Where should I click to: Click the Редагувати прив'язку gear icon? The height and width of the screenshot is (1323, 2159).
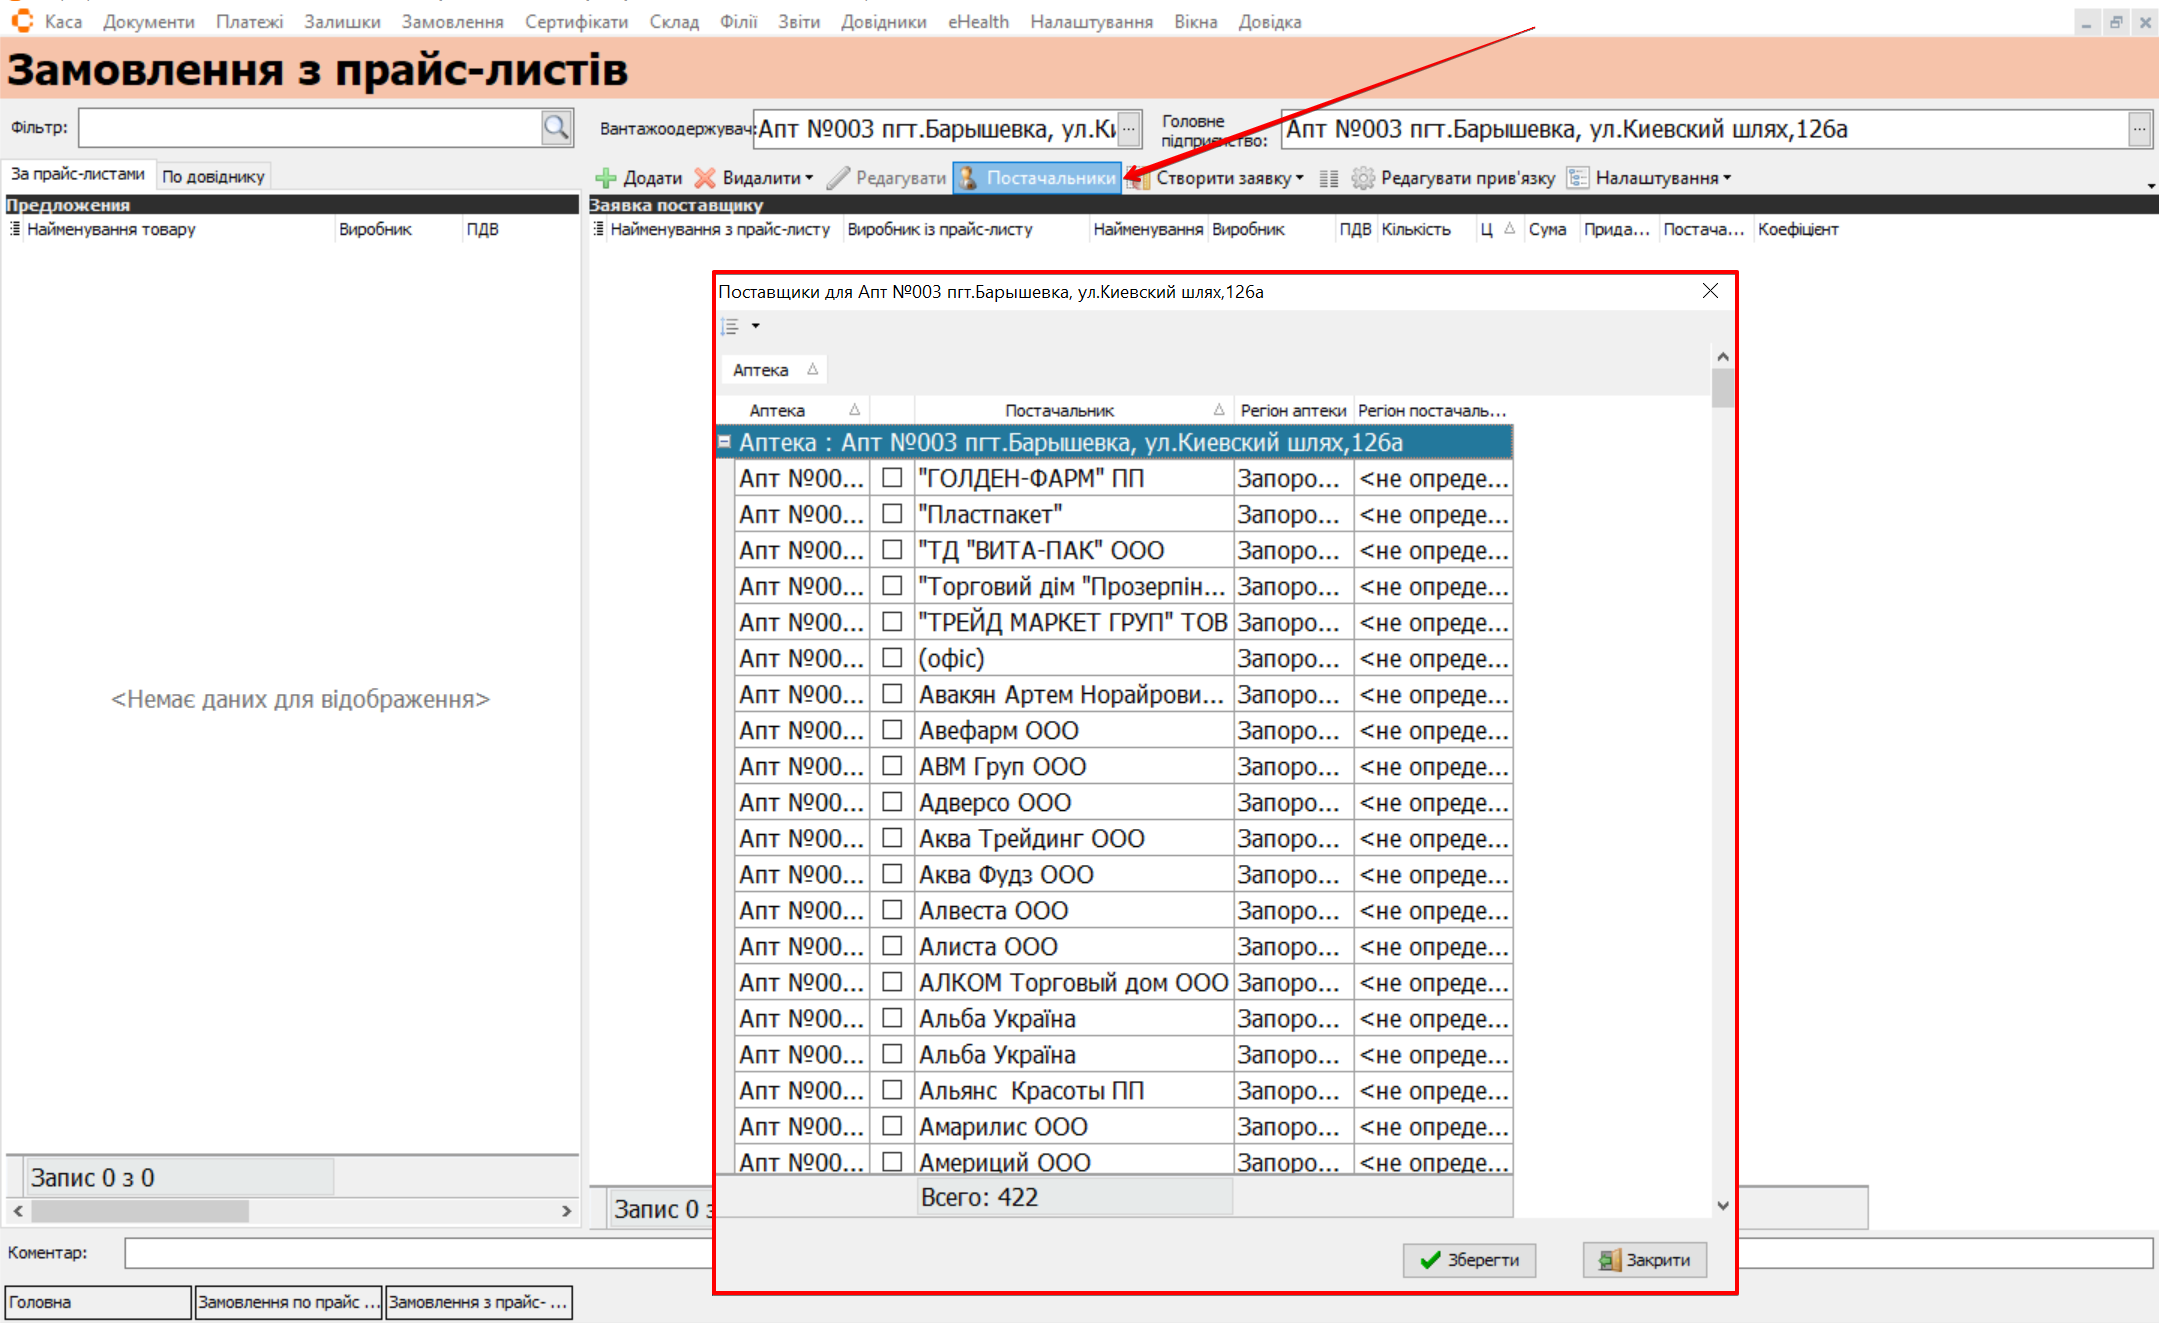(1362, 178)
